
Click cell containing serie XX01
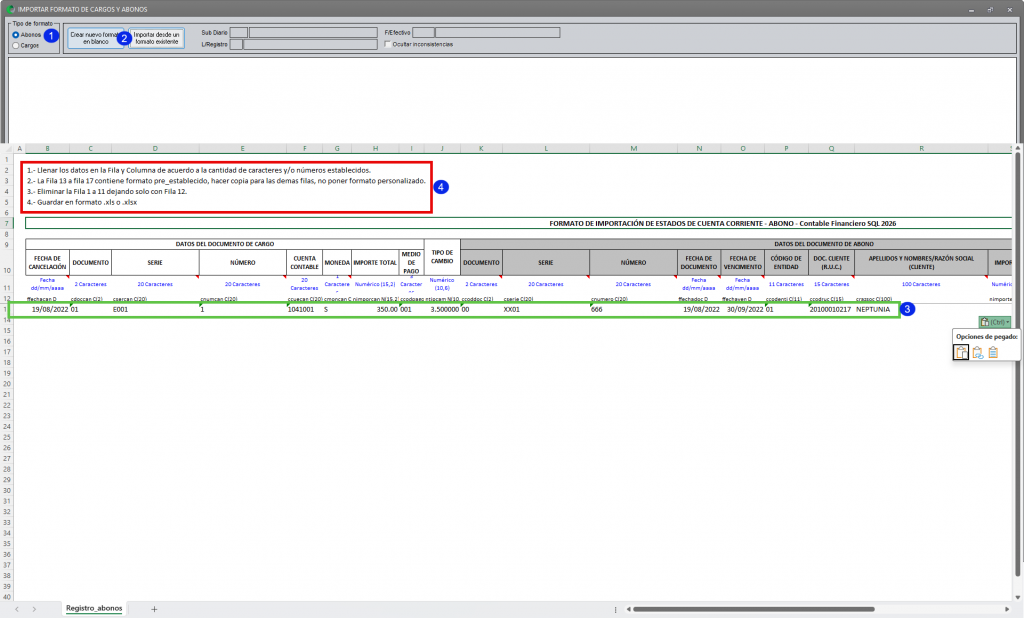pos(546,310)
